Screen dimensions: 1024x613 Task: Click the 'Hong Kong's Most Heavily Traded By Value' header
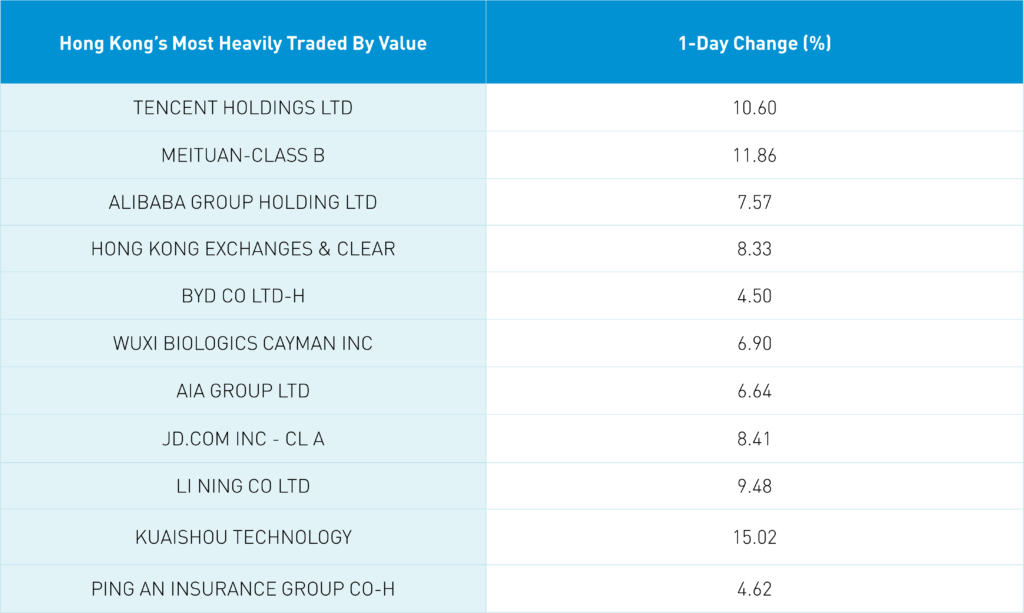(243, 44)
